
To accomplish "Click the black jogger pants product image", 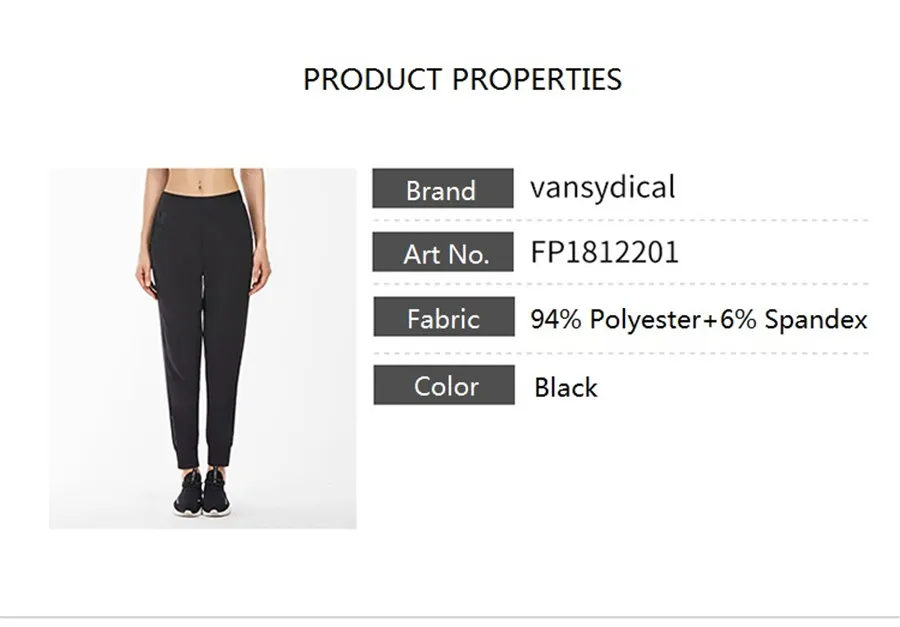I will click(203, 348).
